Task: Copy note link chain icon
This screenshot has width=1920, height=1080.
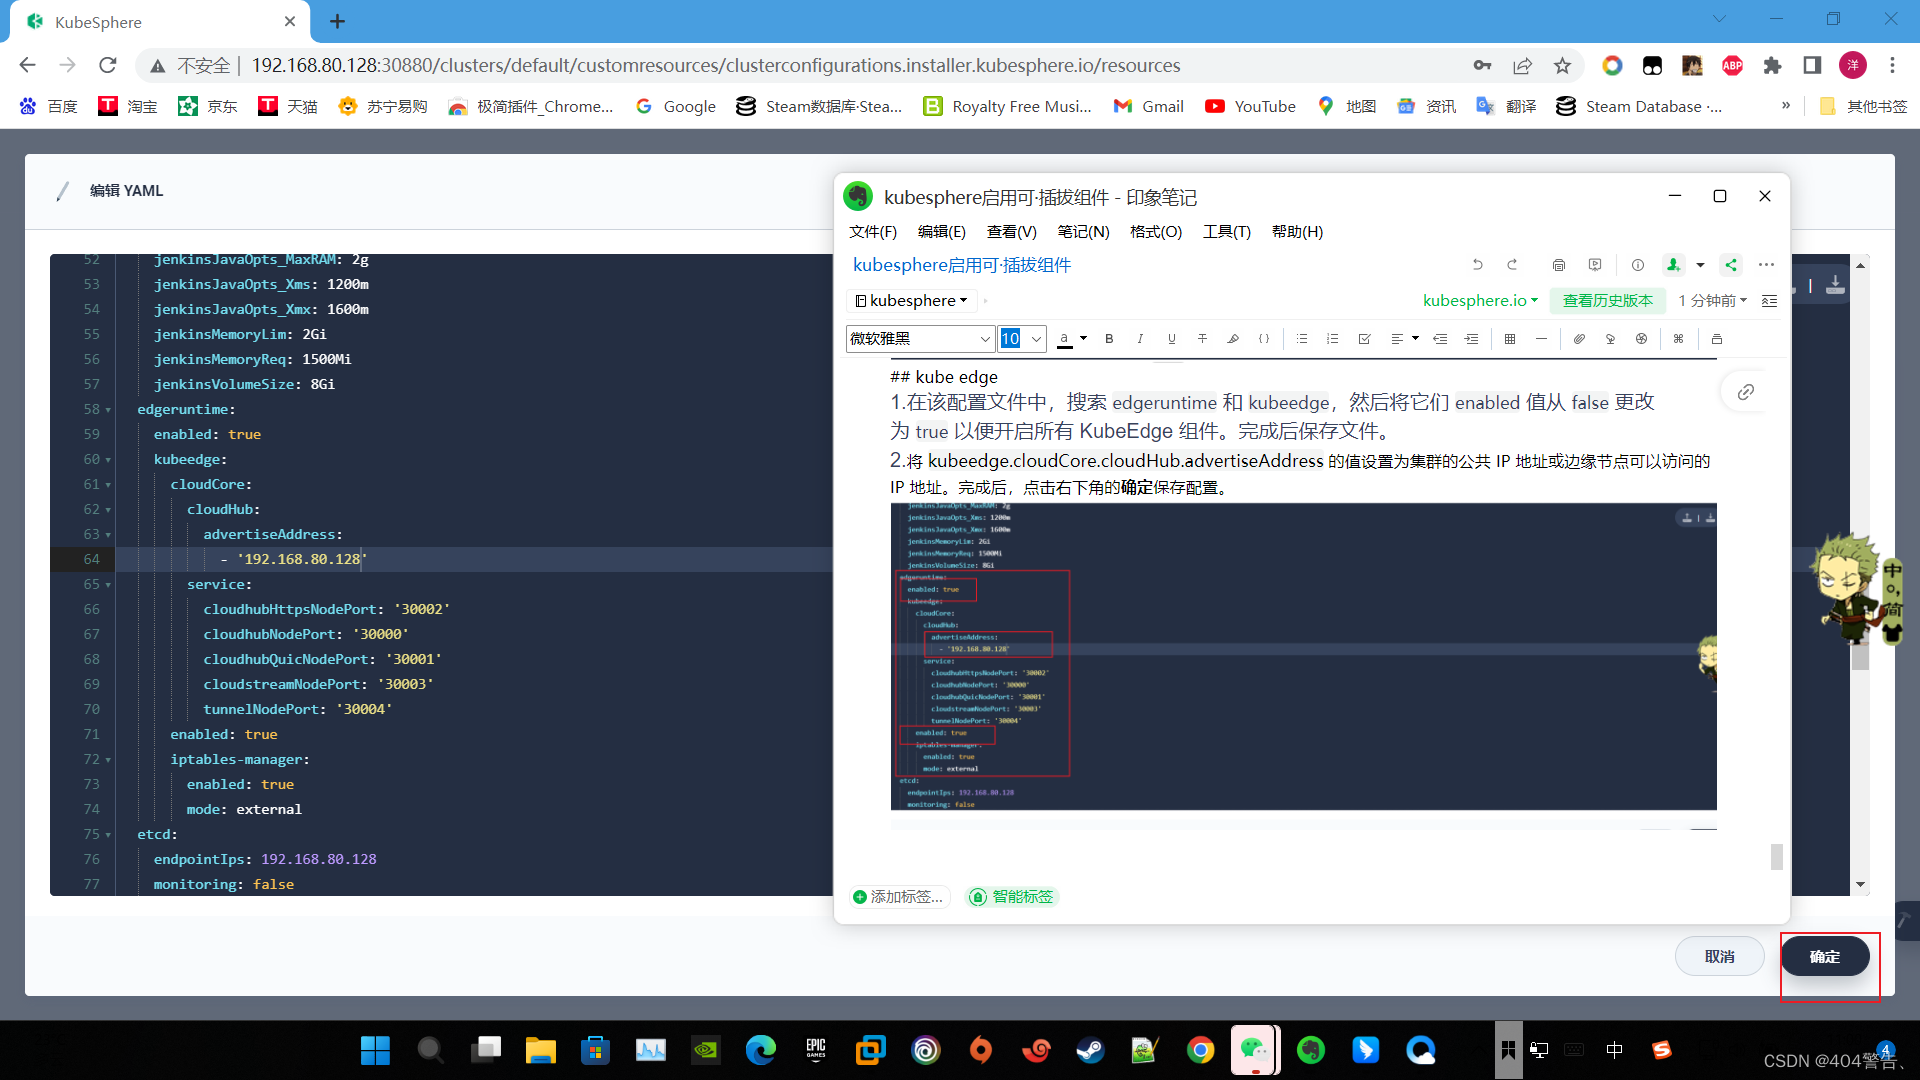Action: (1746, 392)
